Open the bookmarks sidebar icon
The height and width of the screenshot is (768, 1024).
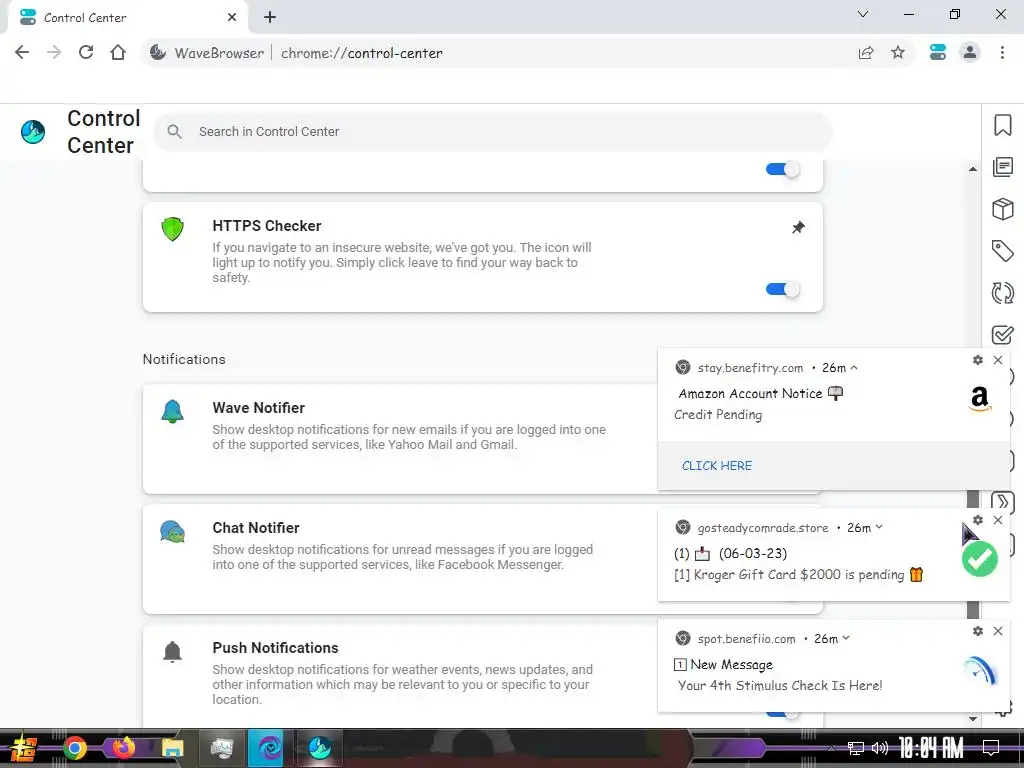1002,125
